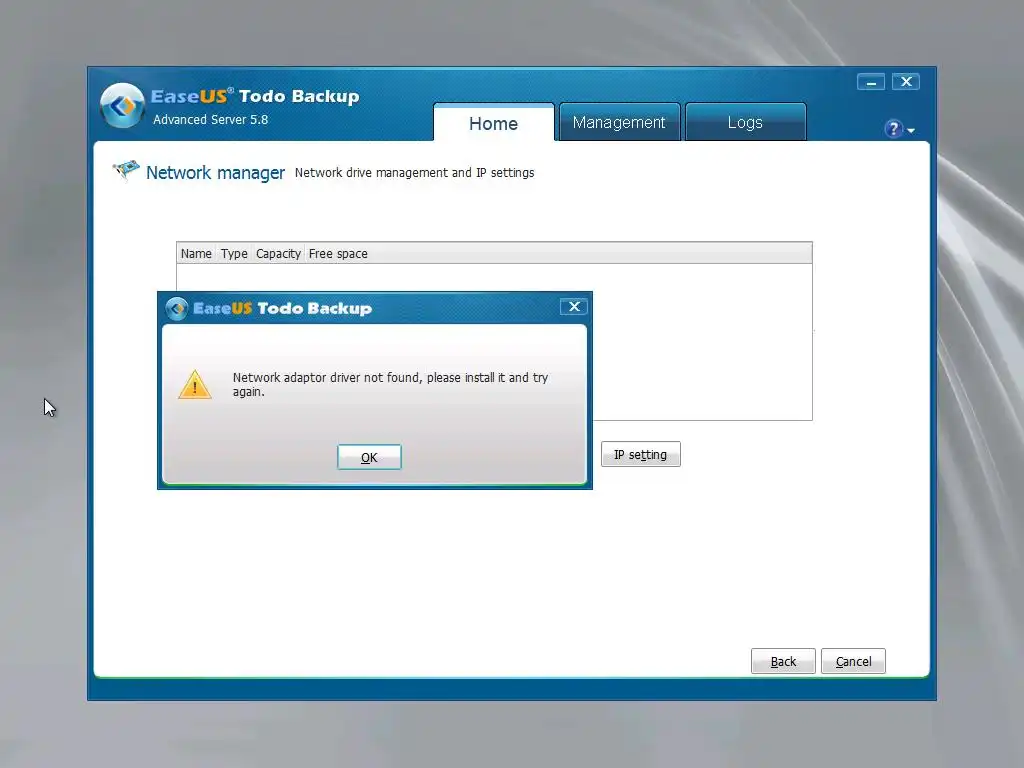Screen dimensions: 1024x768
Task: Open the IP setting button
Action: 641,455
